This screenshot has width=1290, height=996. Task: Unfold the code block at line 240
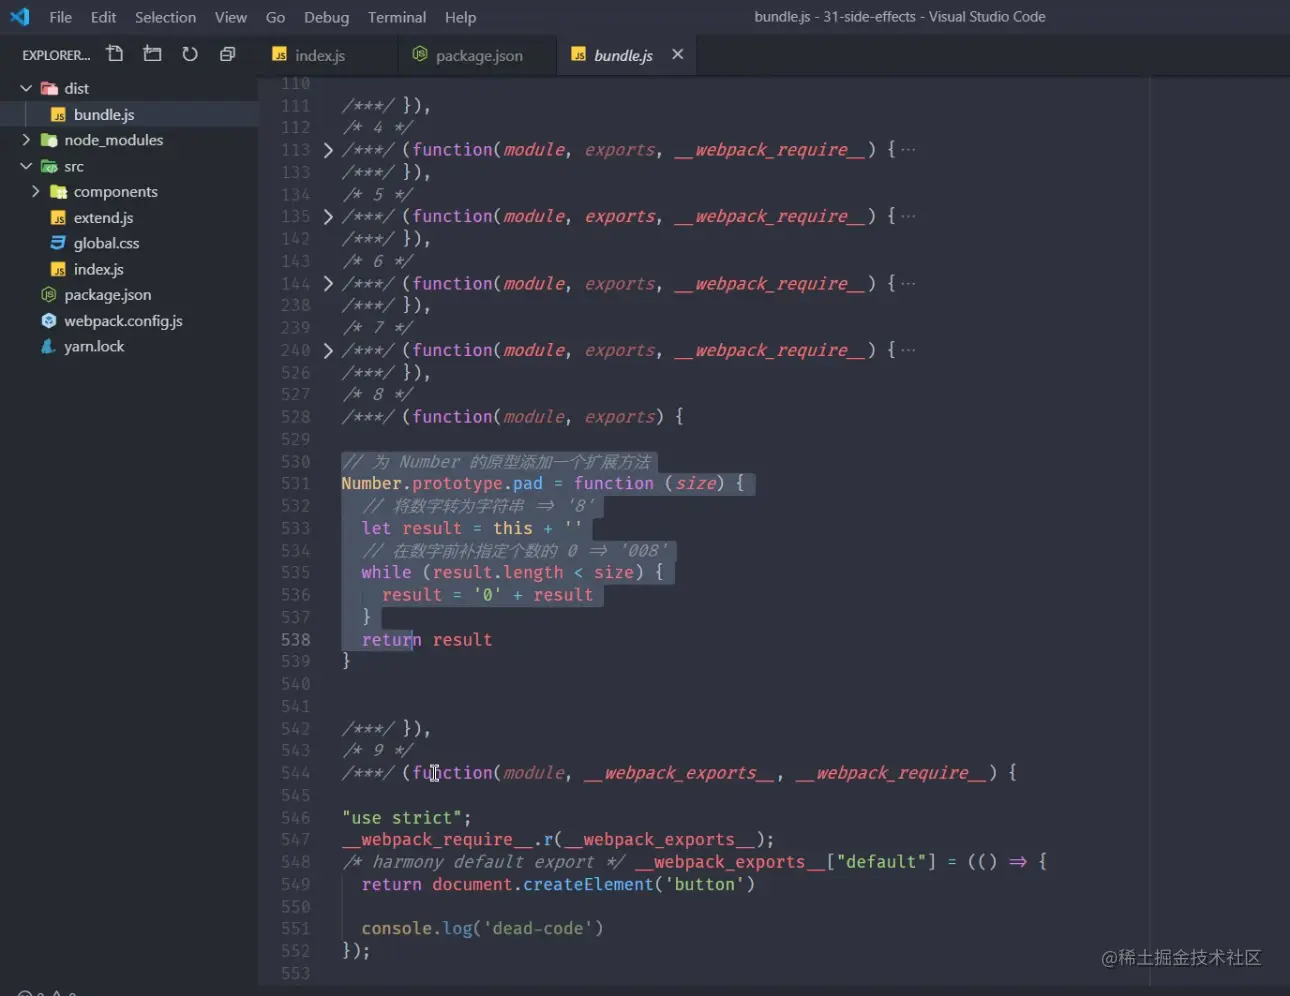328,351
